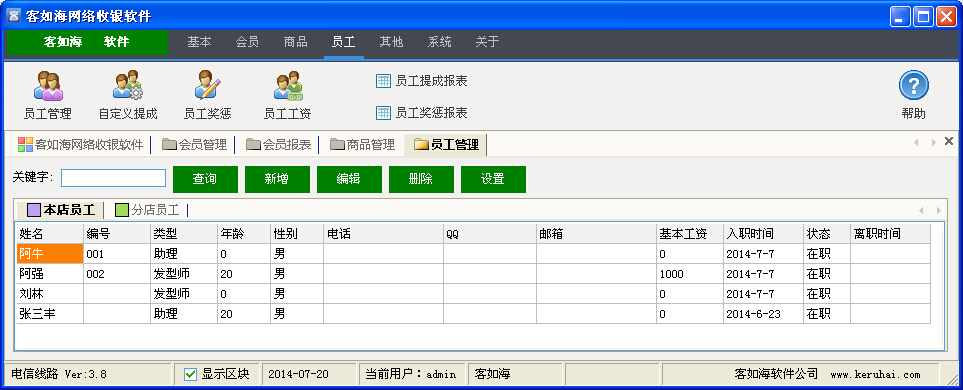963x390 pixels.
Task: Select employee row 刘林
Action: (x=474, y=294)
